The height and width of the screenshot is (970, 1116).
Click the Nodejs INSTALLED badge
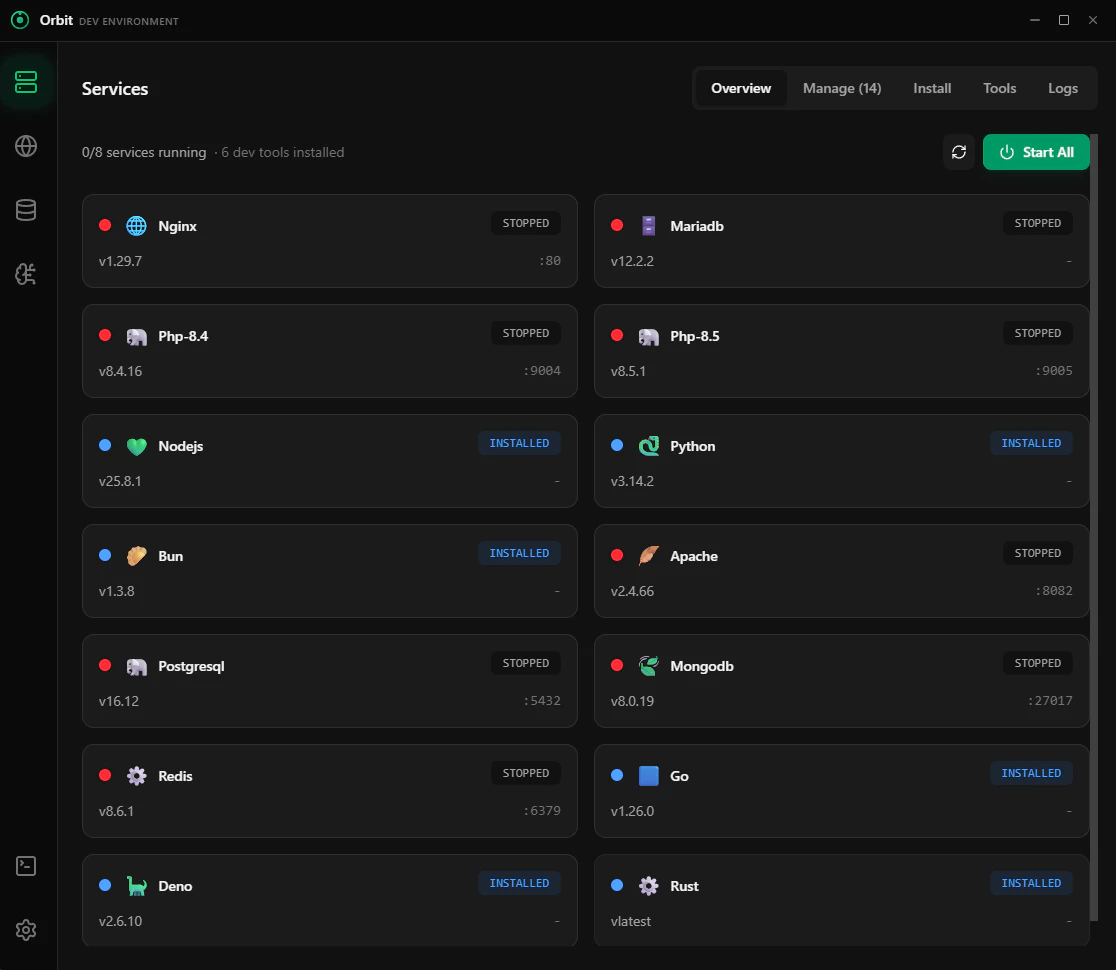(520, 443)
